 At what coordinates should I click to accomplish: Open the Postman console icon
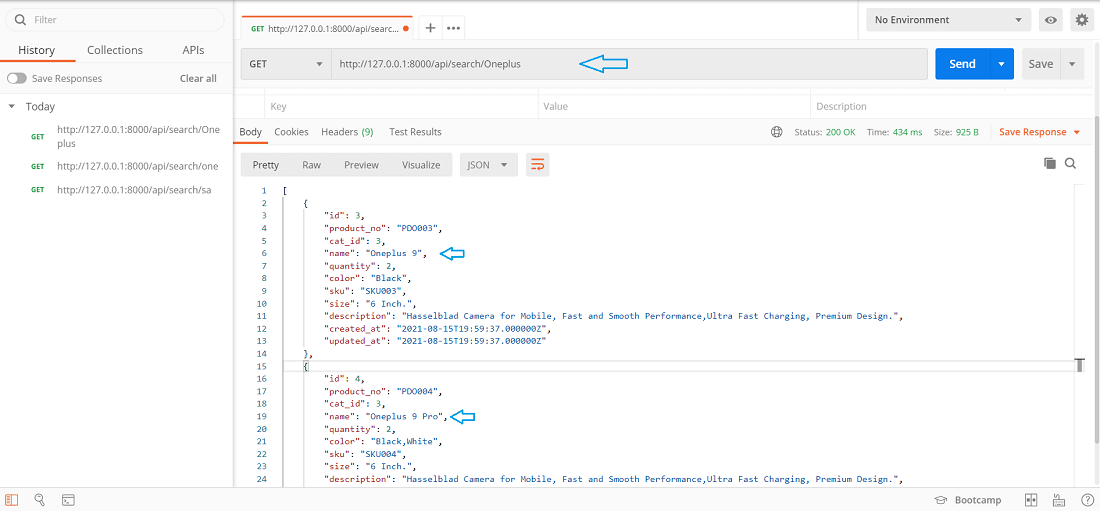coord(68,499)
